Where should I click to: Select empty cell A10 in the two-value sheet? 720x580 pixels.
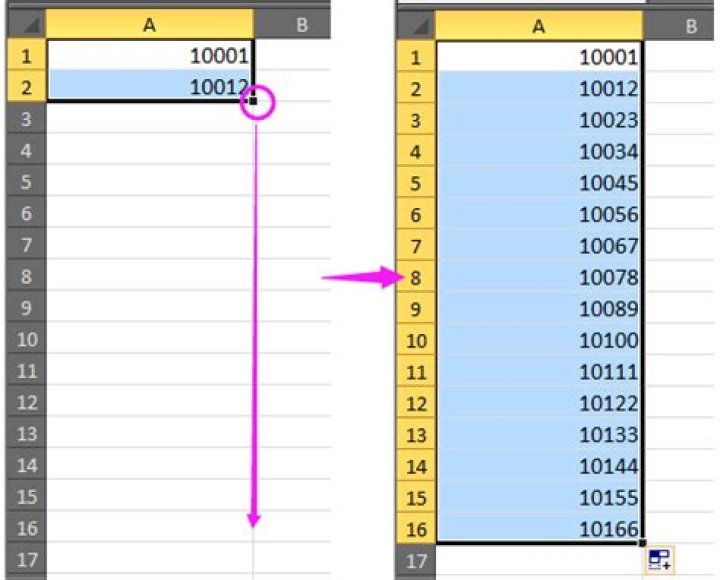150,338
